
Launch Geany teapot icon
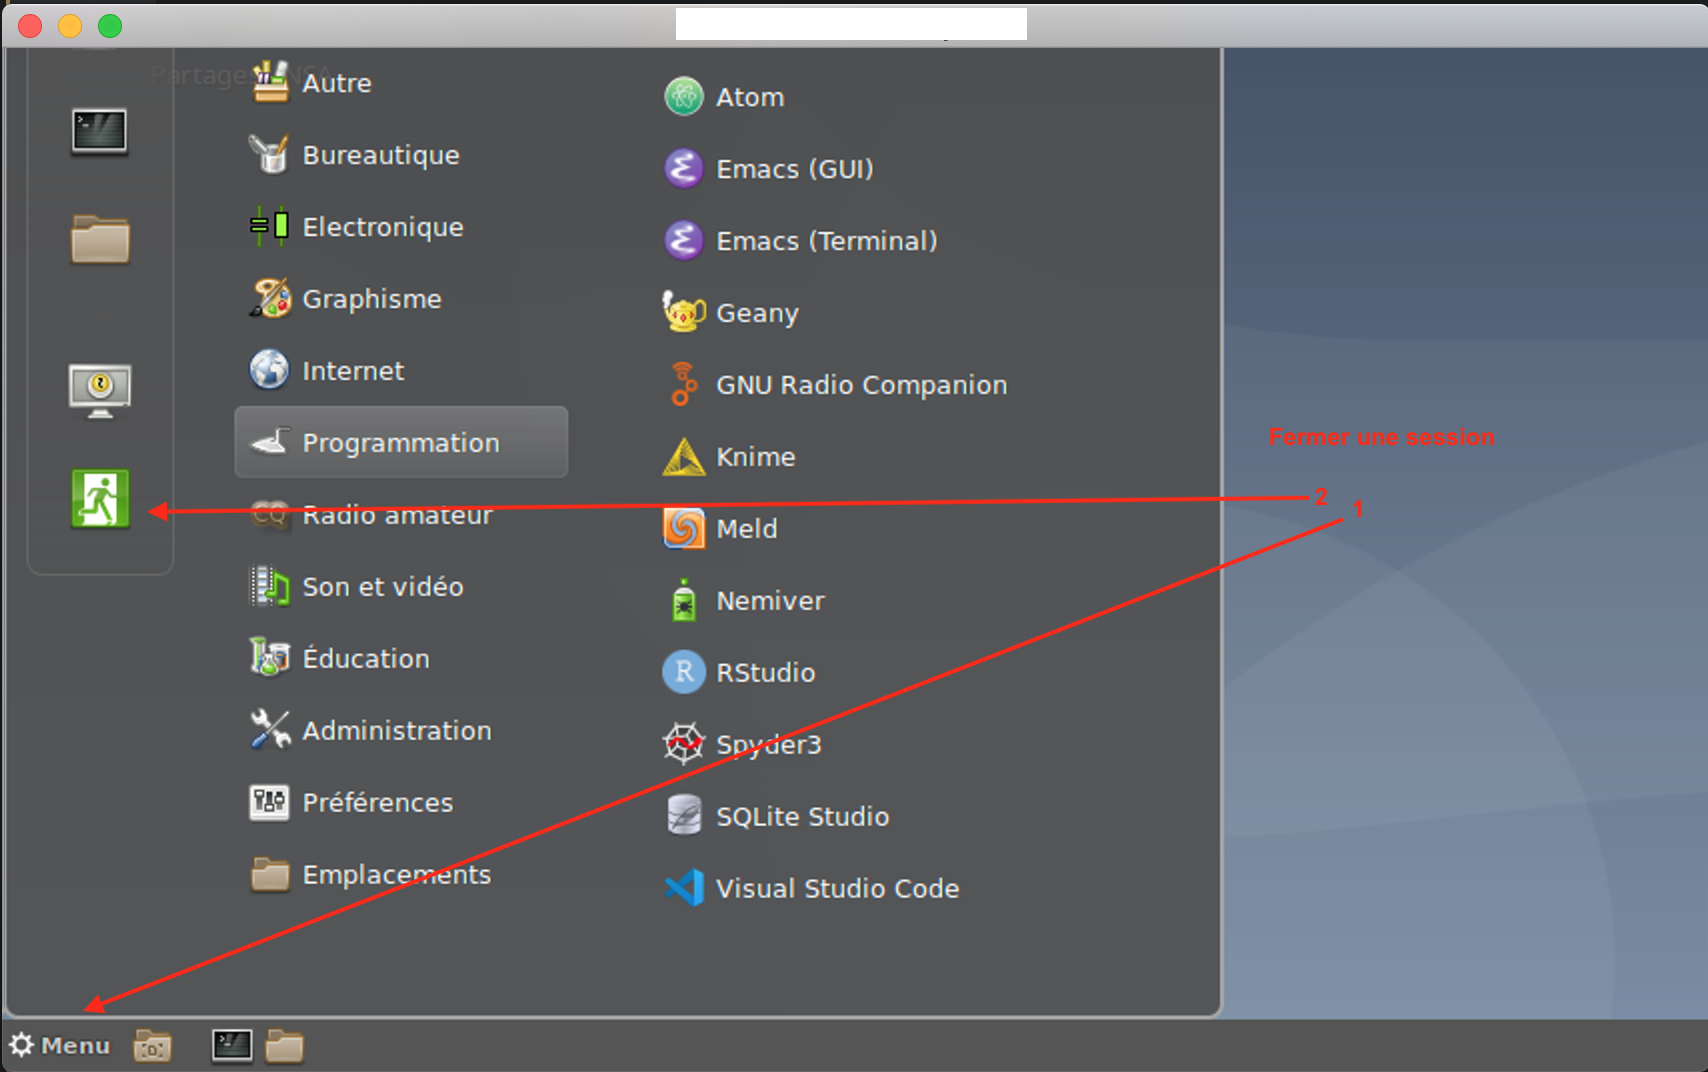point(684,312)
